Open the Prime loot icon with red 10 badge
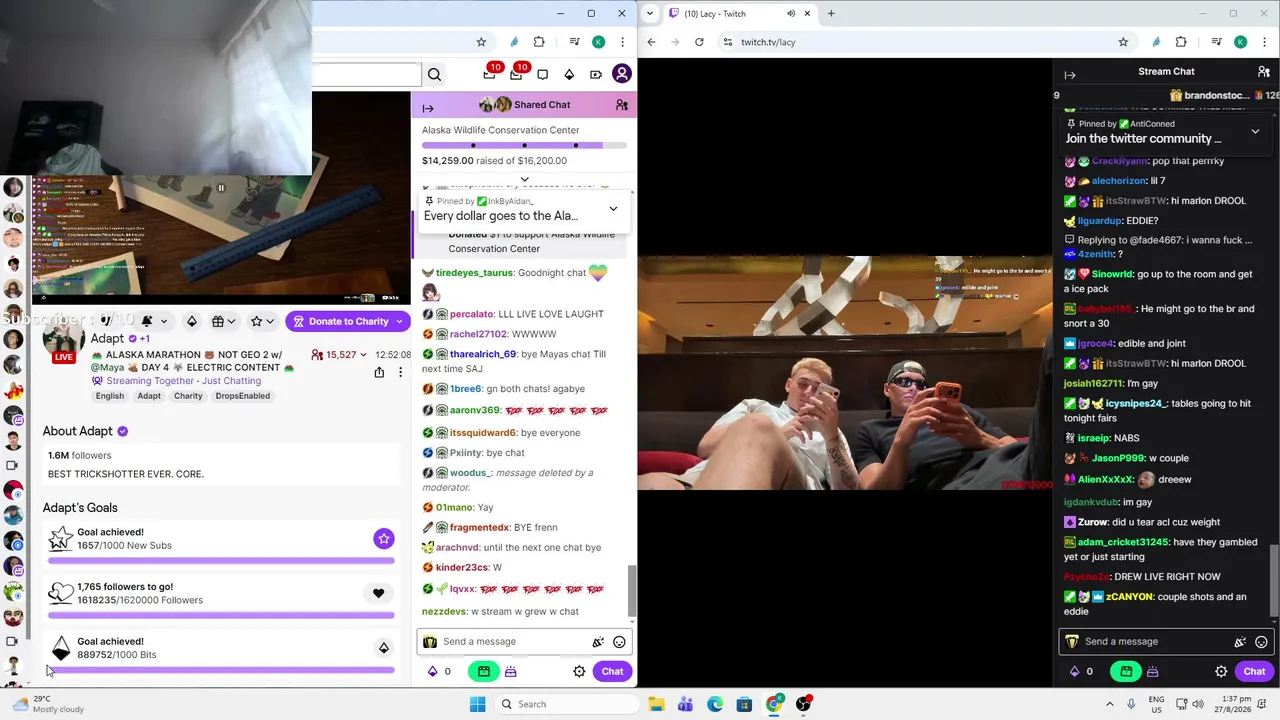Viewport: 1280px width, 720px height. [x=490, y=74]
